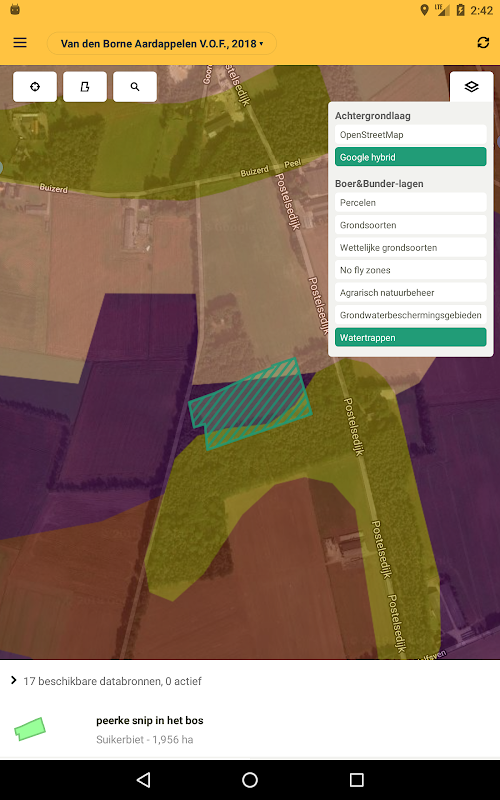Tap Android back navigation button

pyautogui.click(x=143, y=780)
